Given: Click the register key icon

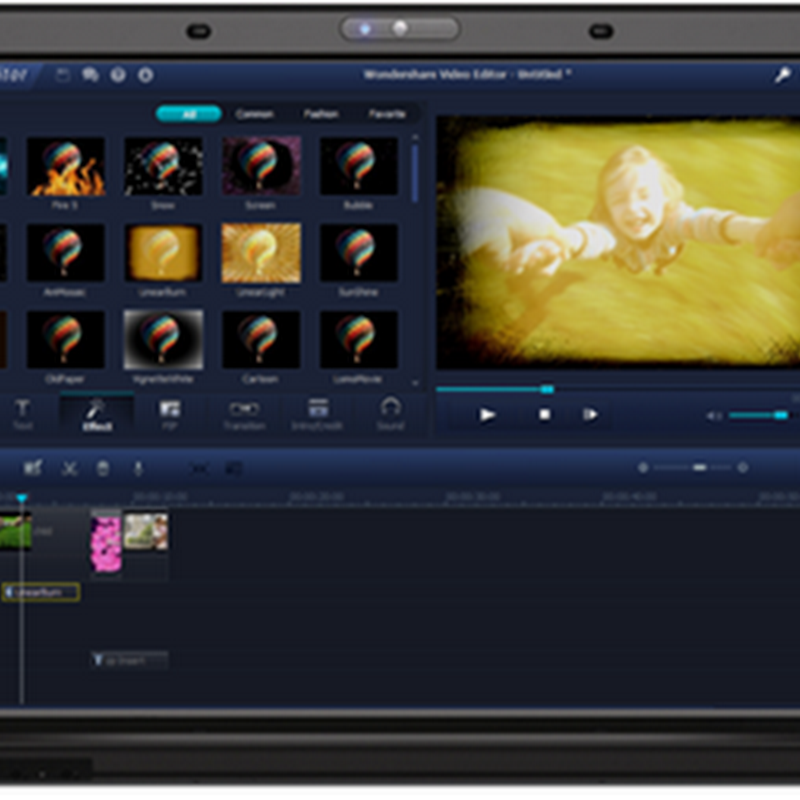Looking at the screenshot, I should pos(782,76).
